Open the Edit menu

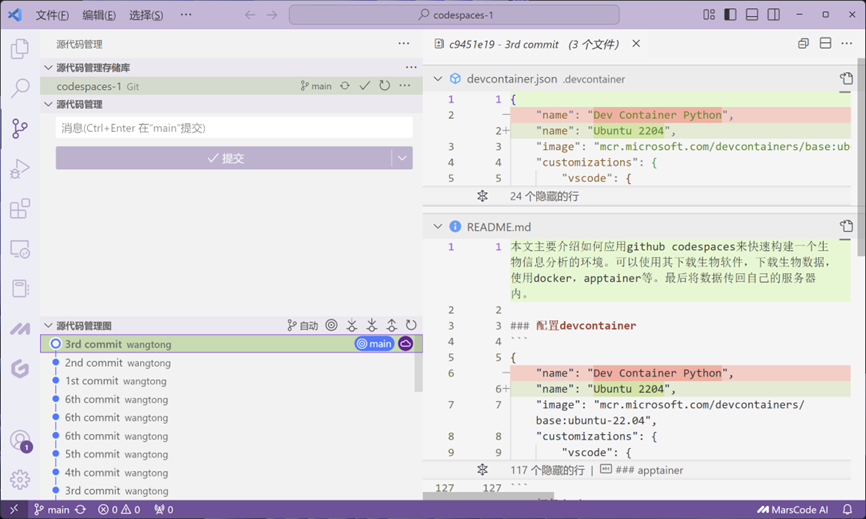click(x=99, y=15)
